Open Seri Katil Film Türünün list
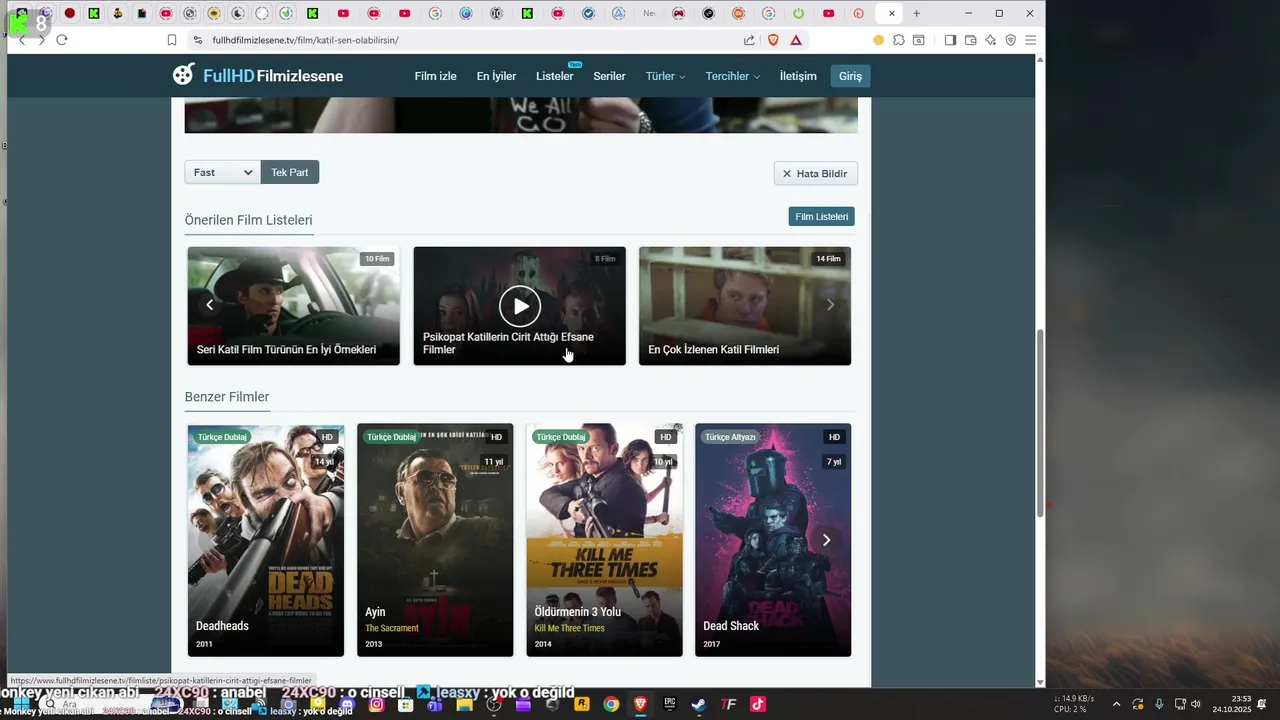Screen dimensions: 1280x720 click(293, 306)
